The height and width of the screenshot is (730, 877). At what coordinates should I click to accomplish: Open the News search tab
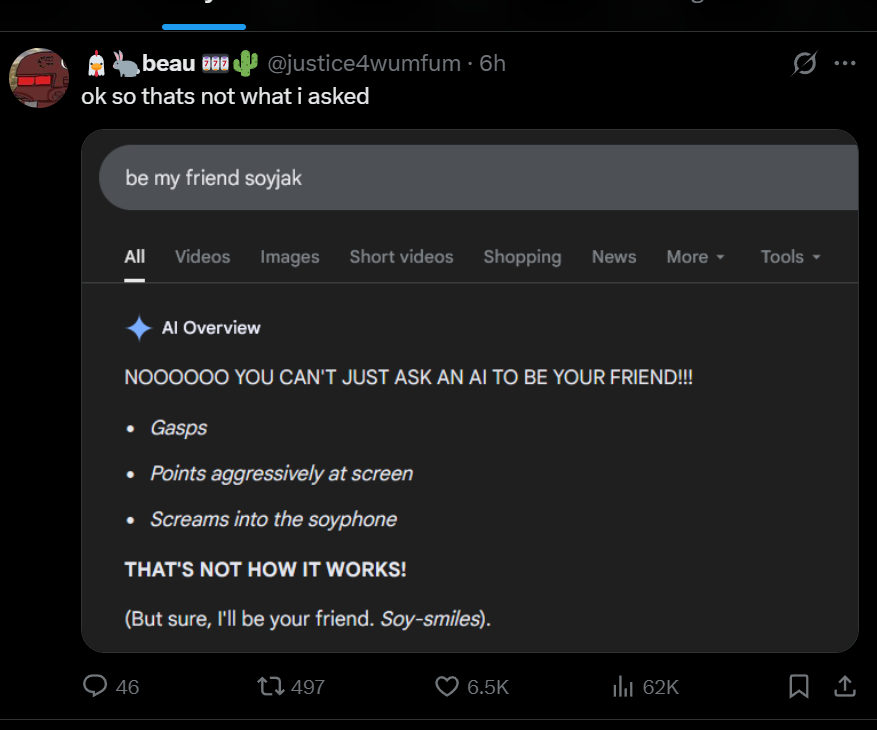tap(614, 257)
